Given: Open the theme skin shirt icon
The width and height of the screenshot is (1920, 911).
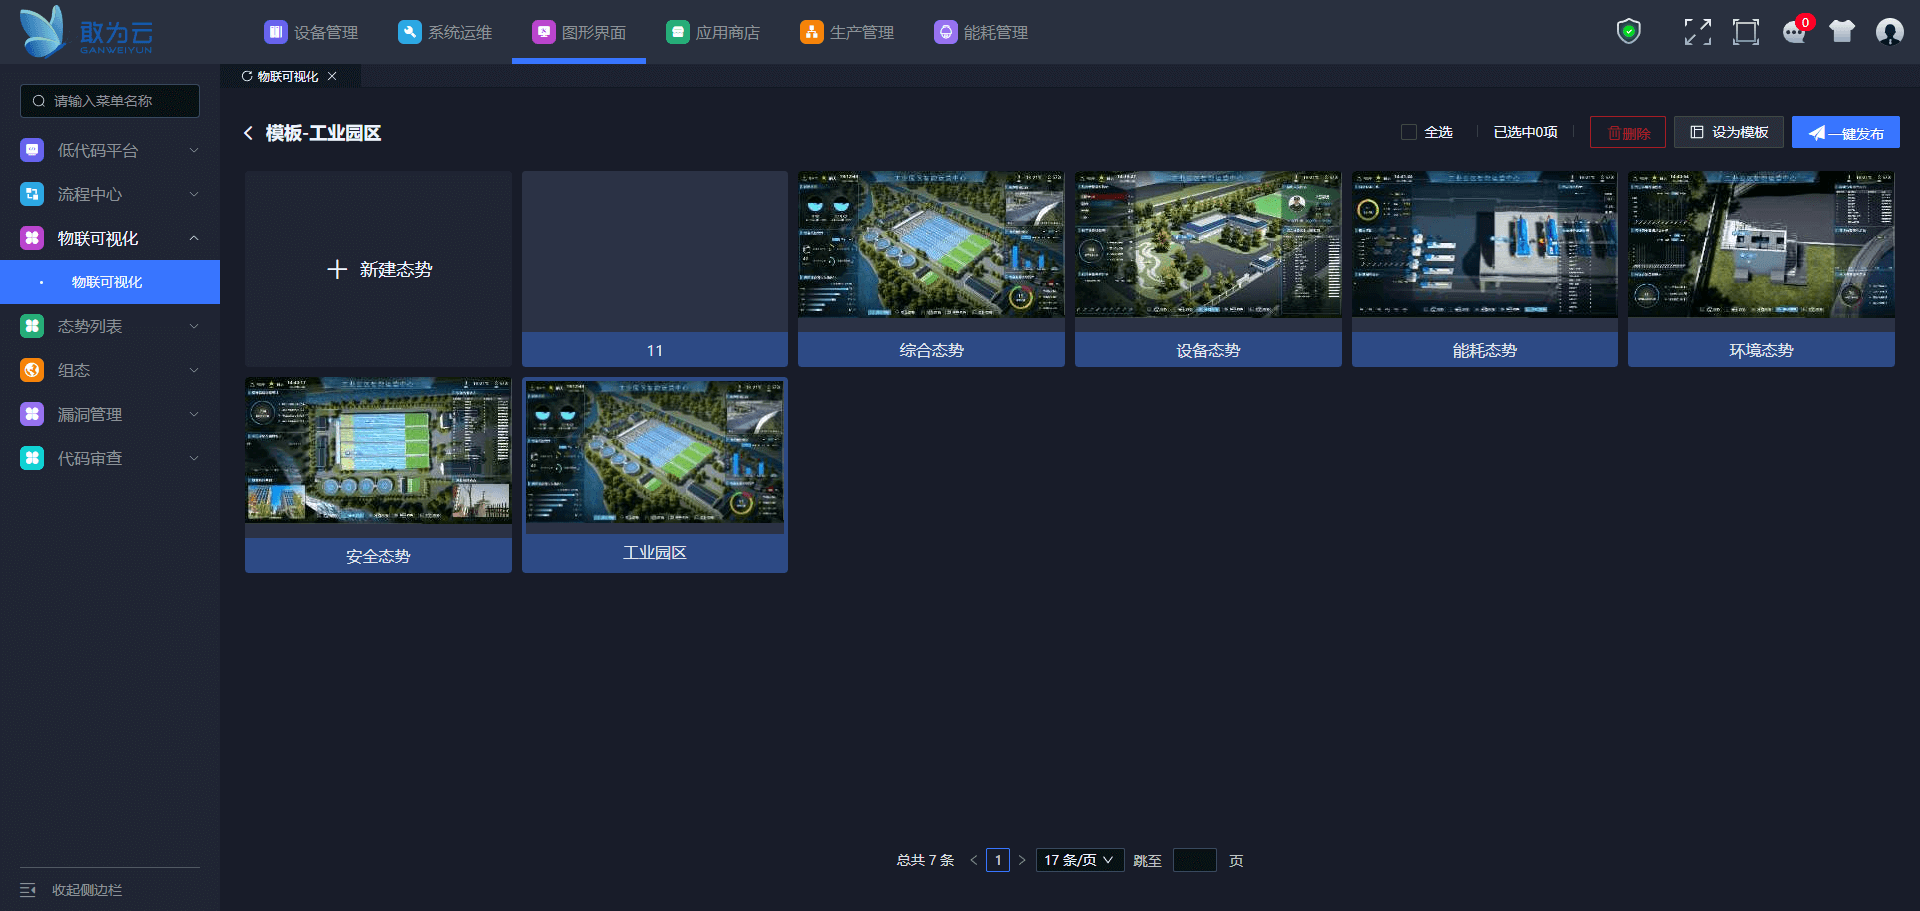Looking at the screenshot, I should pos(1842,32).
